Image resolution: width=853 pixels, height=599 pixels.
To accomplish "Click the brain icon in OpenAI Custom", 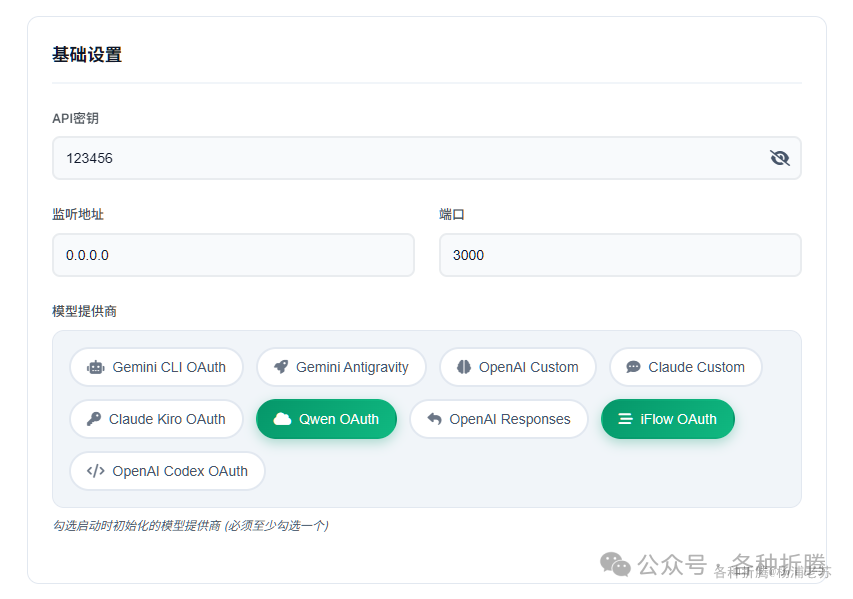I will (463, 367).
